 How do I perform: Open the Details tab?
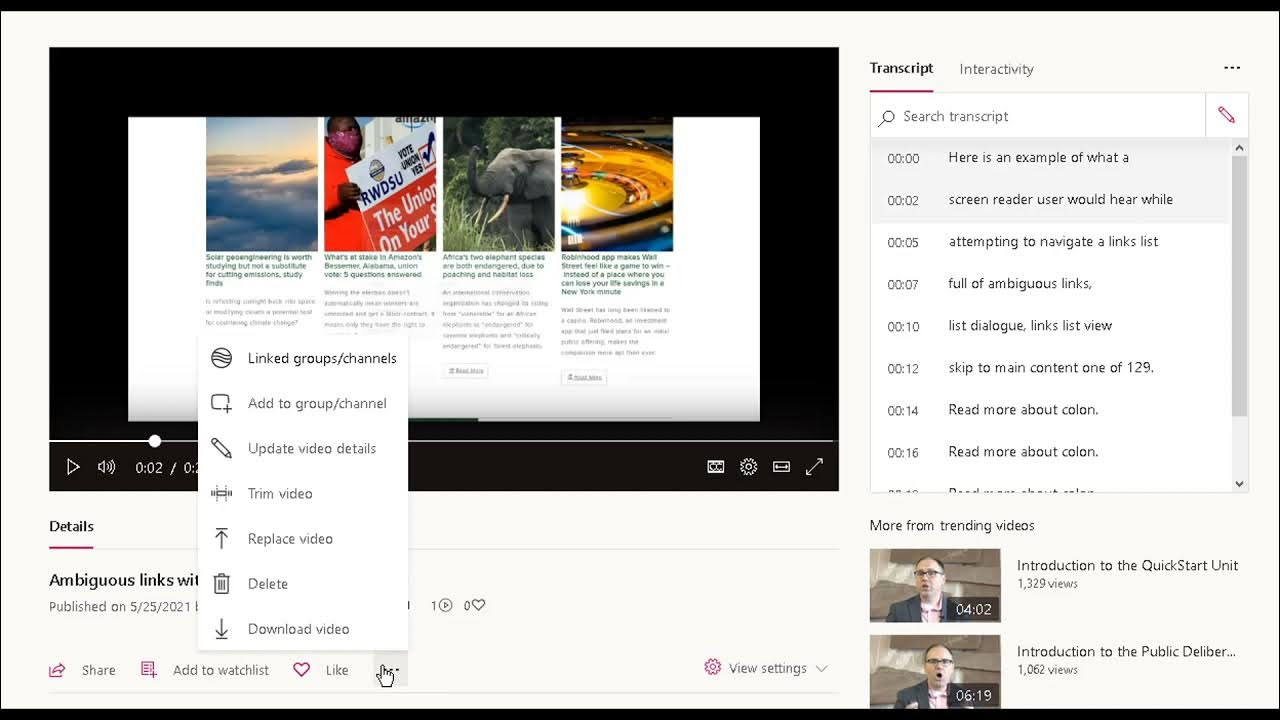[70, 525]
